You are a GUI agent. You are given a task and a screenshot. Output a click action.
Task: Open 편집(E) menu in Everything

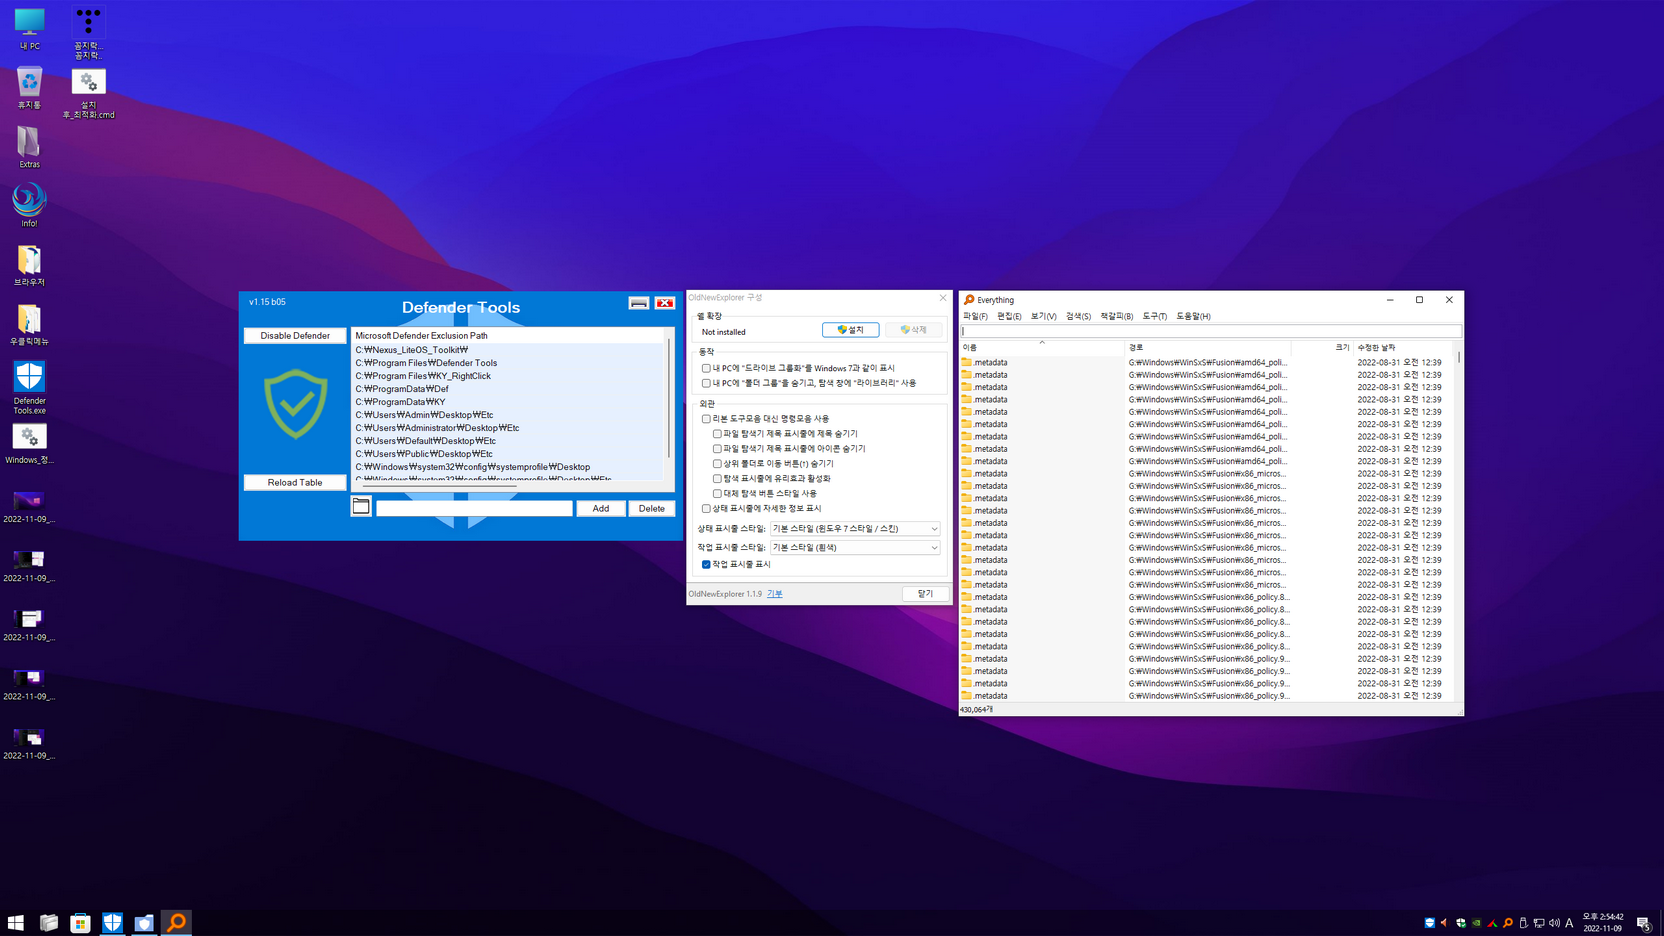click(x=1009, y=316)
